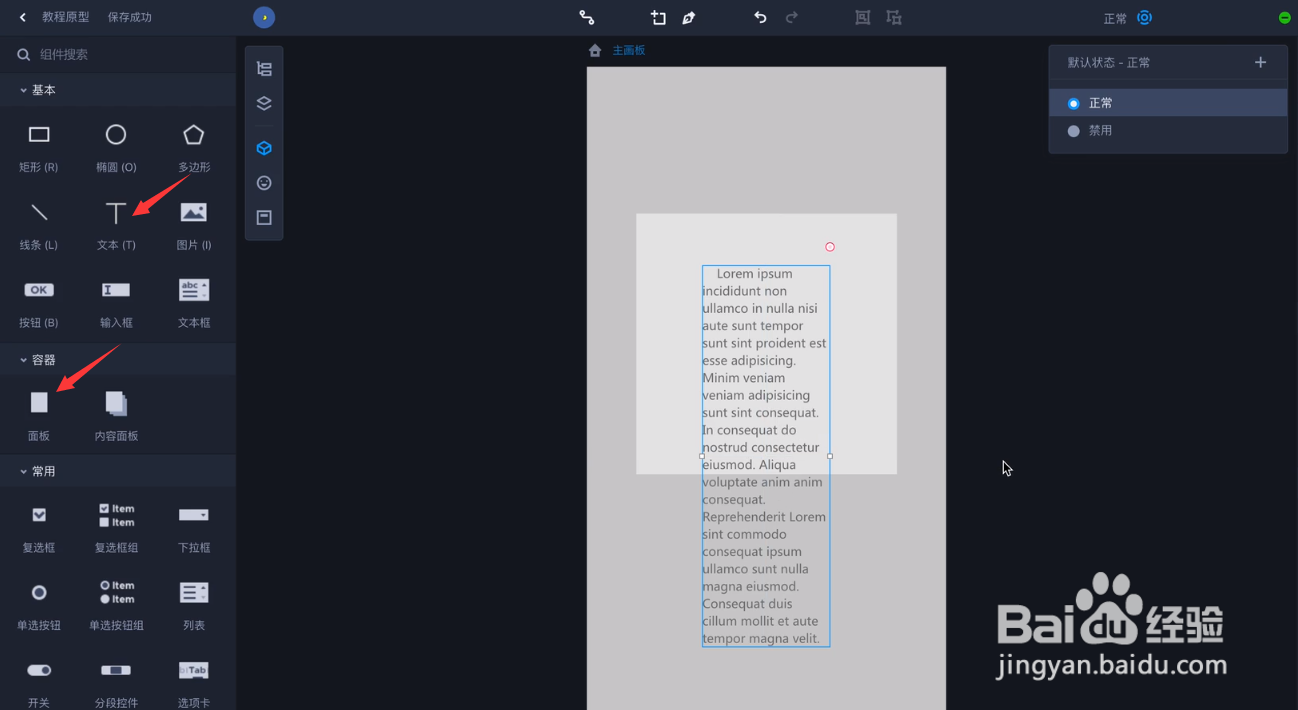1298x710 pixels.
Task: Select the Text (文本) component
Action: (x=116, y=223)
